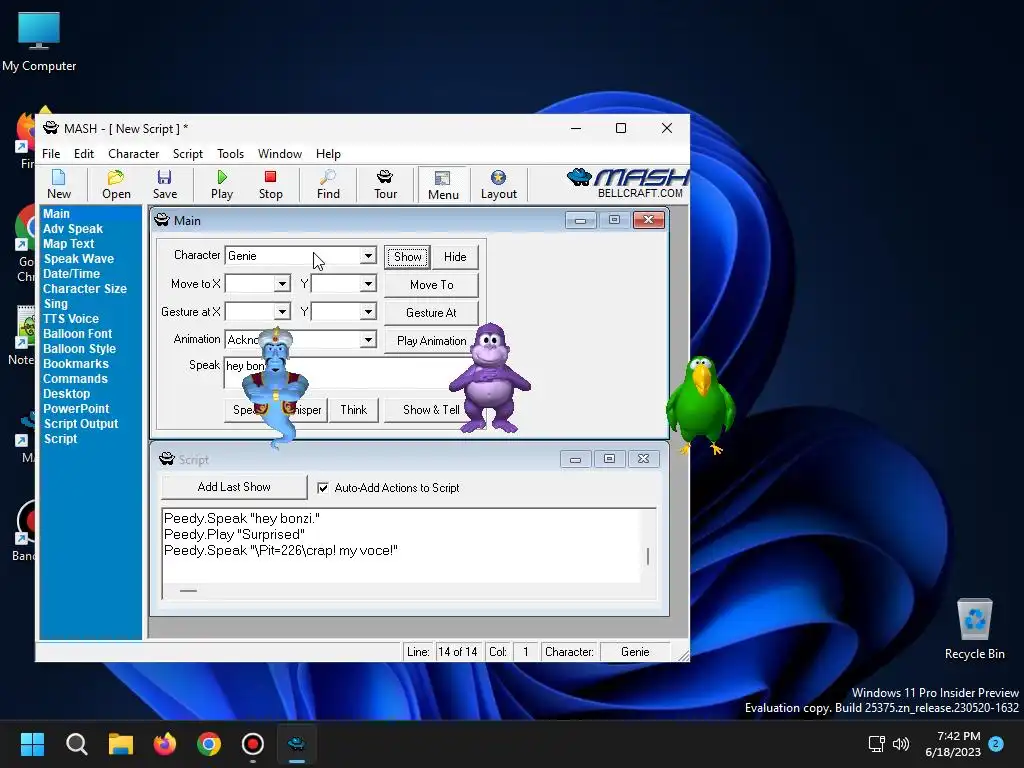The image size is (1024, 768).
Task: Click the Move To button
Action: [x=431, y=285]
